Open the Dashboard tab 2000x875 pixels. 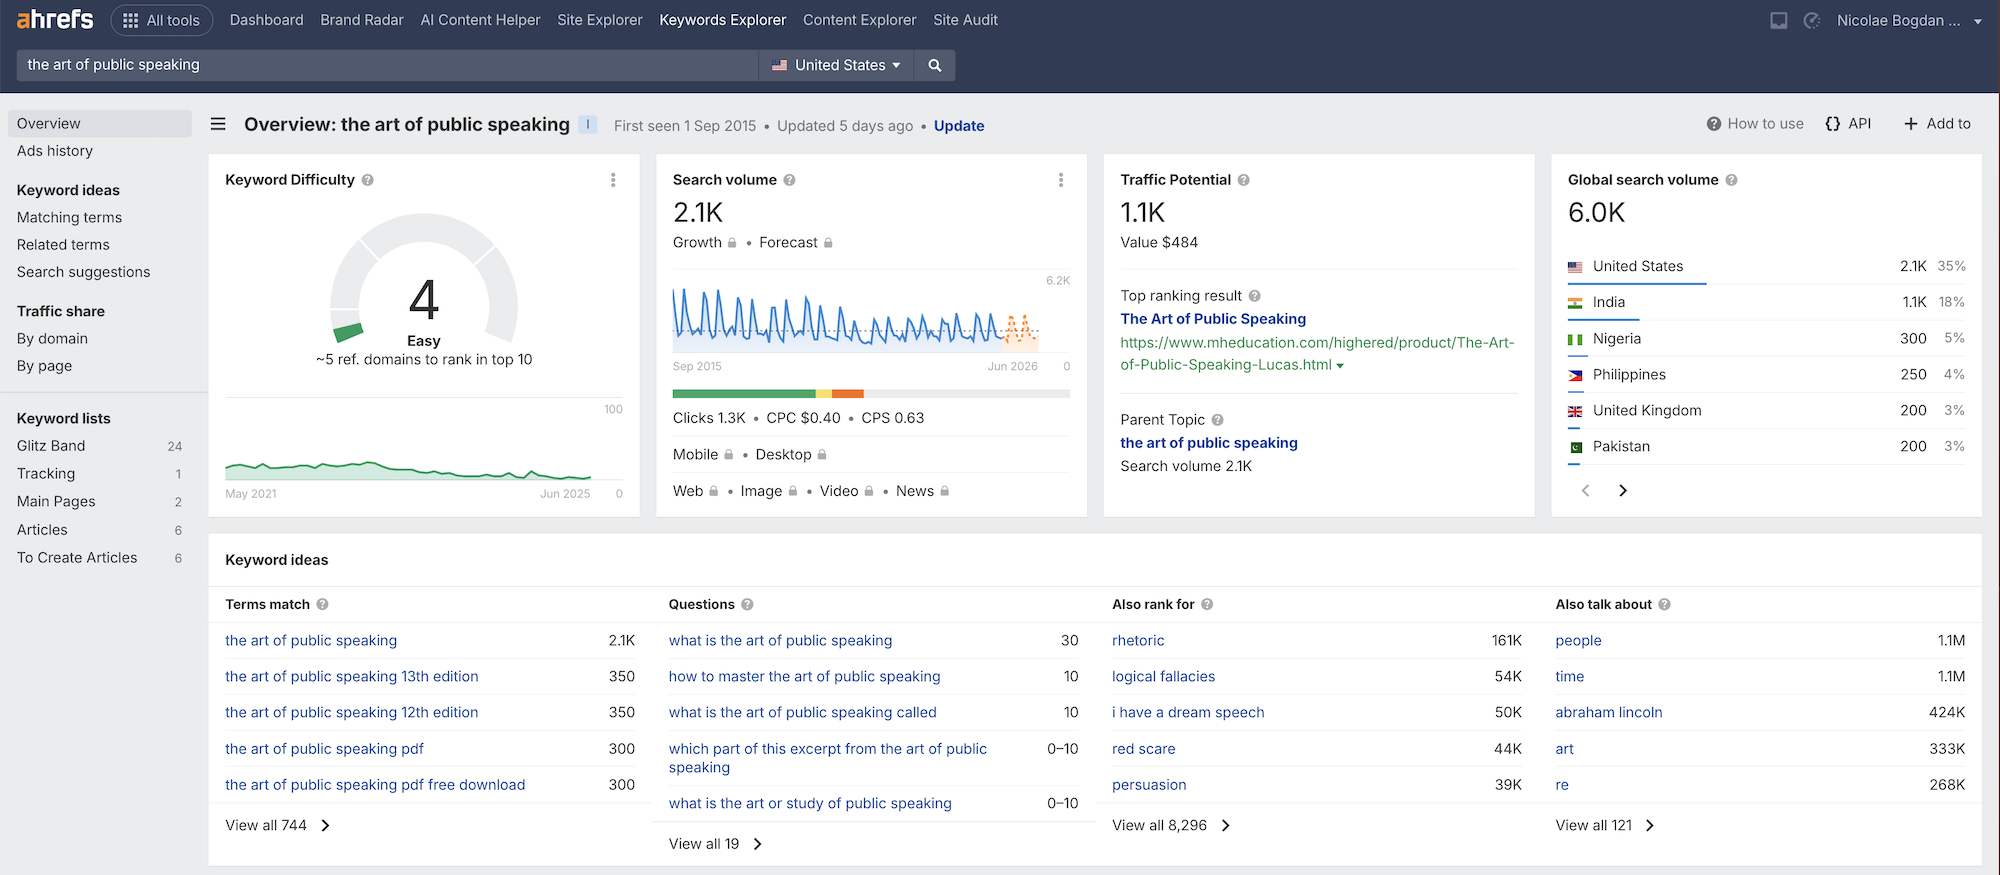click(x=266, y=20)
